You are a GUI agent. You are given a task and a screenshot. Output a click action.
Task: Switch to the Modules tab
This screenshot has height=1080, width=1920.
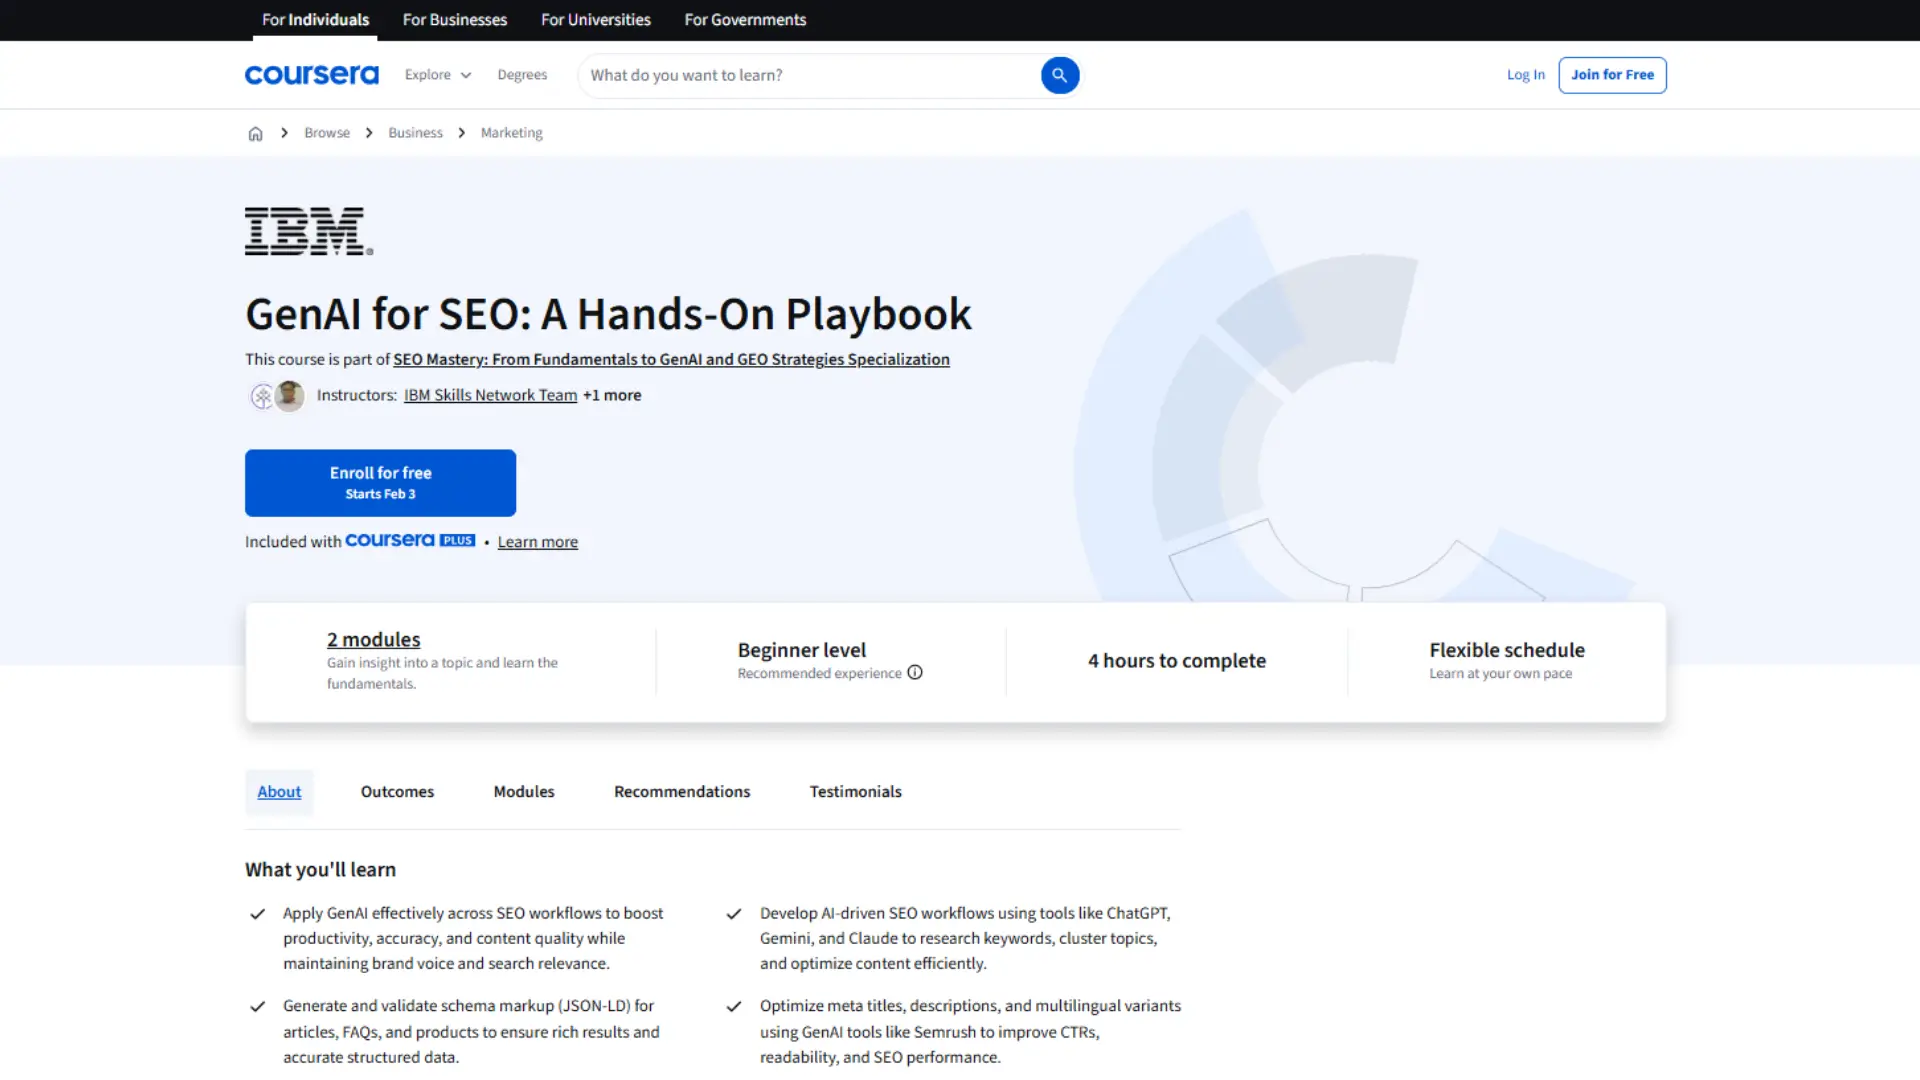(523, 791)
